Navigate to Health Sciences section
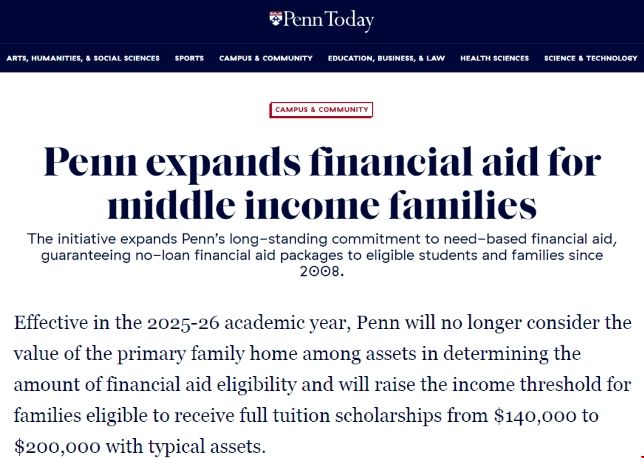 point(494,58)
